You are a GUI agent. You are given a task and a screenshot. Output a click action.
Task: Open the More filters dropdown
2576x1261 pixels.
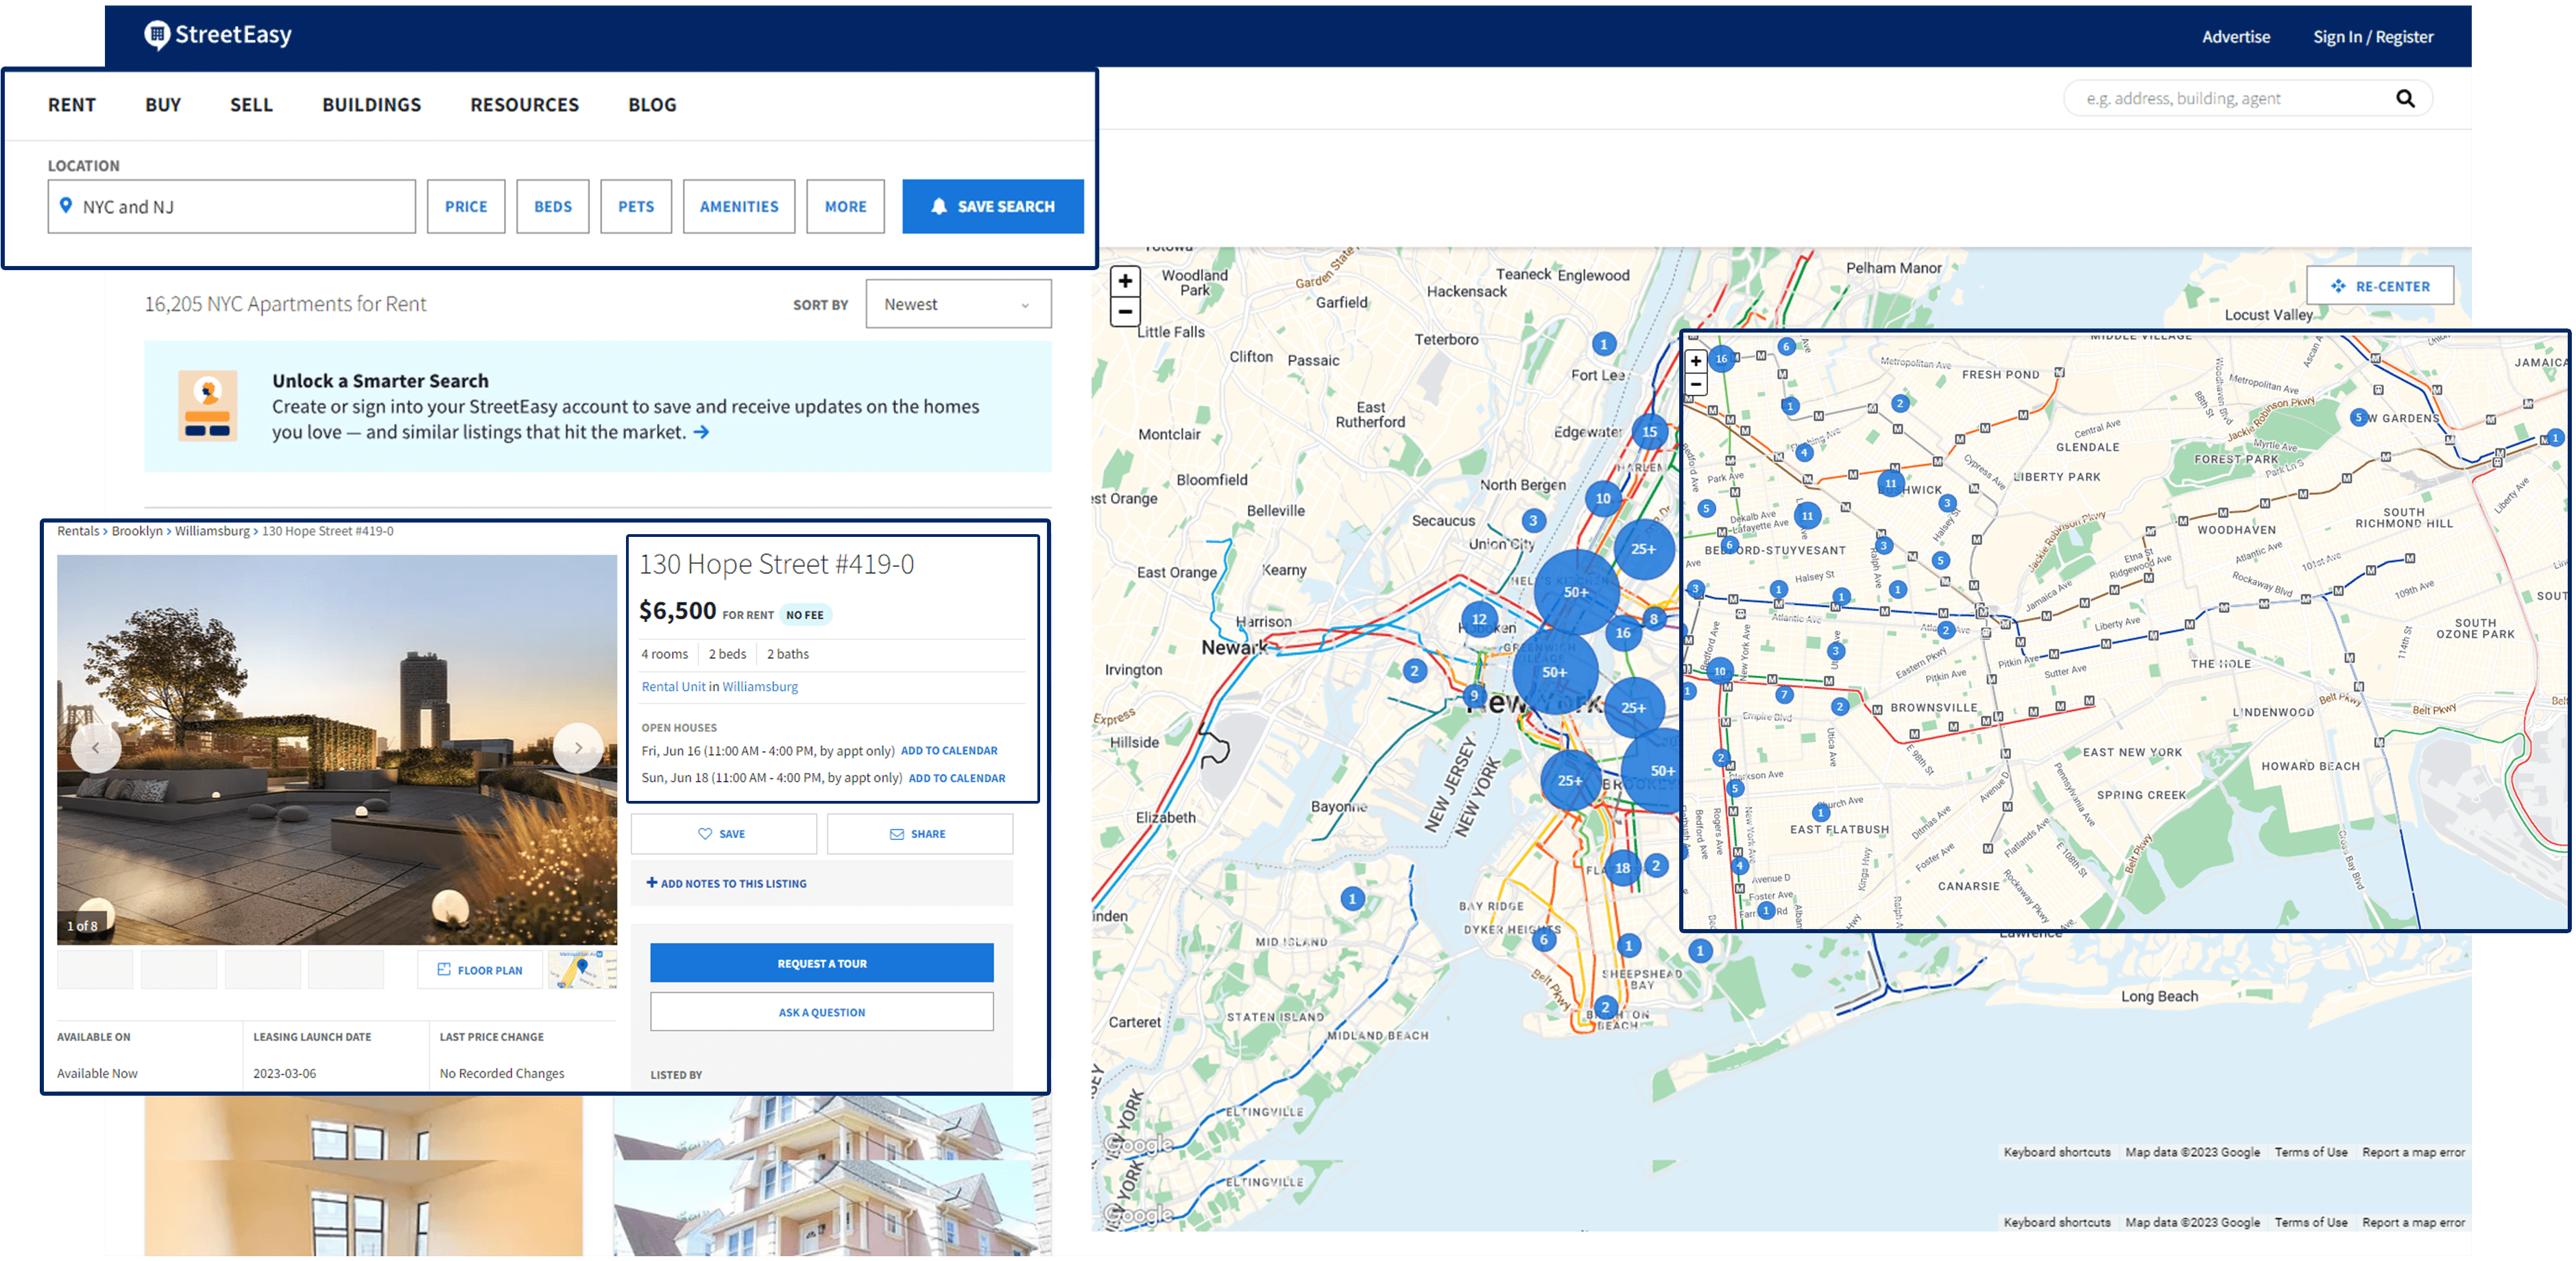pyautogui.click(x=846, y=206)
